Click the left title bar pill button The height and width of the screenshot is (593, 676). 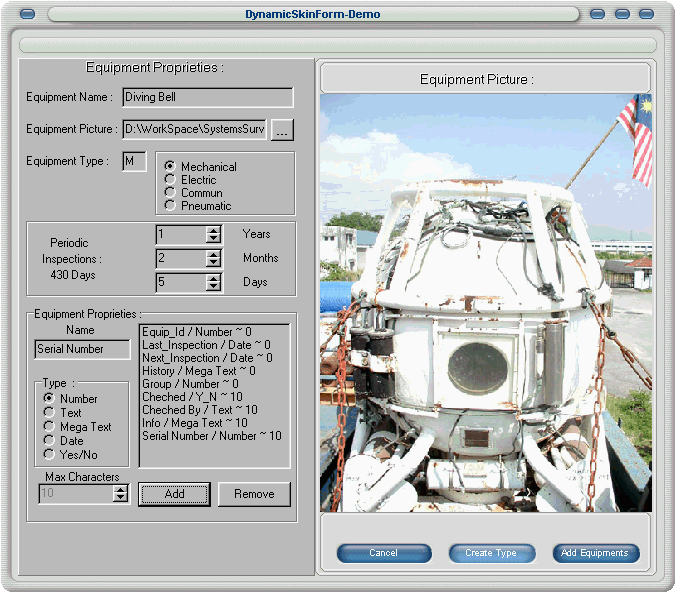(x=28, y=15)
